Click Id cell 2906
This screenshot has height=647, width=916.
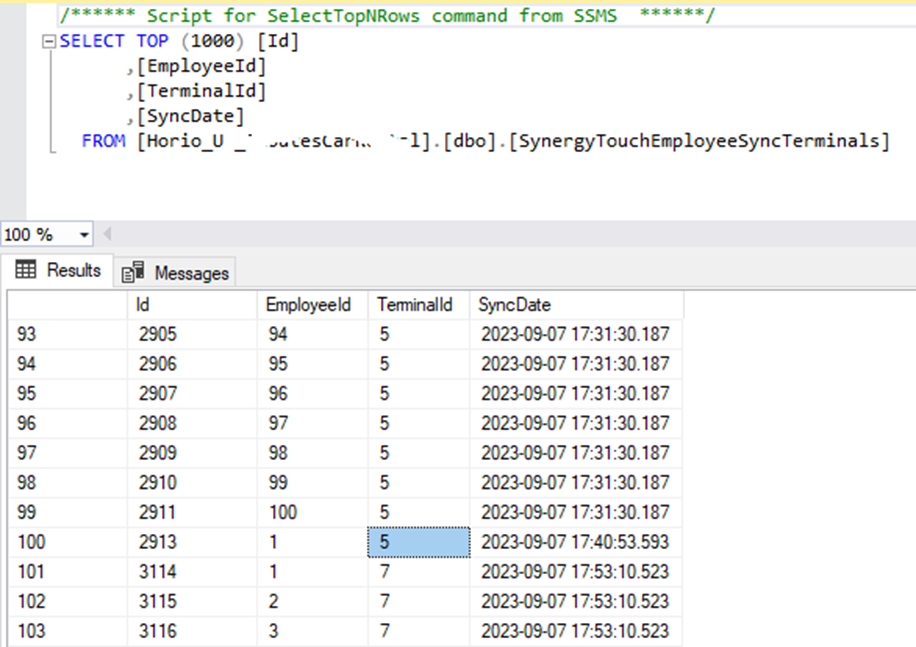(x=192, y=364)
